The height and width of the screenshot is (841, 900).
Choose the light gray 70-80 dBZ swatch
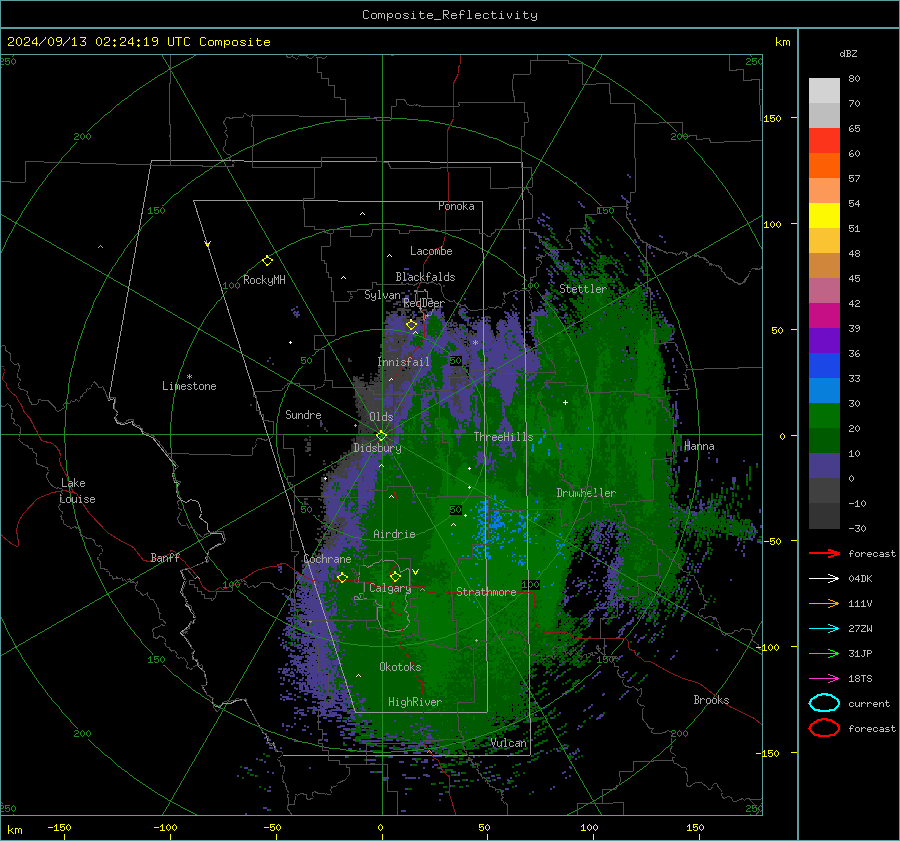(x=824, y=91)
